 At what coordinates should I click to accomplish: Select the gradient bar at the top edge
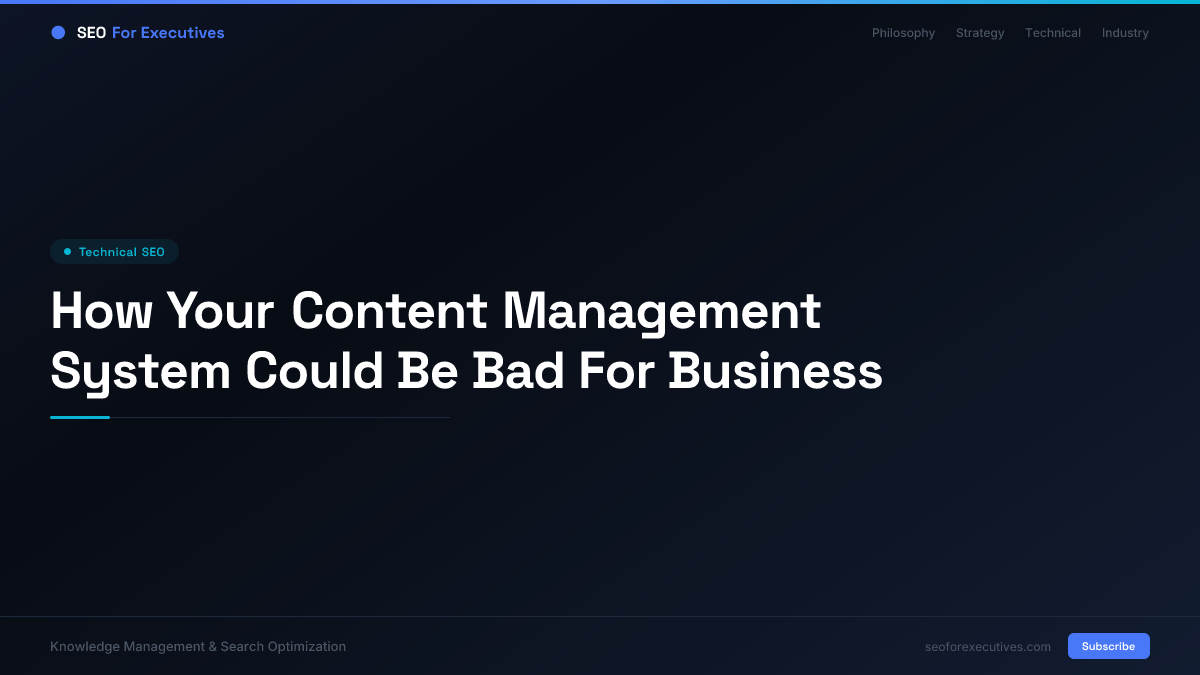pyautogui.click(x=600, y=2)
